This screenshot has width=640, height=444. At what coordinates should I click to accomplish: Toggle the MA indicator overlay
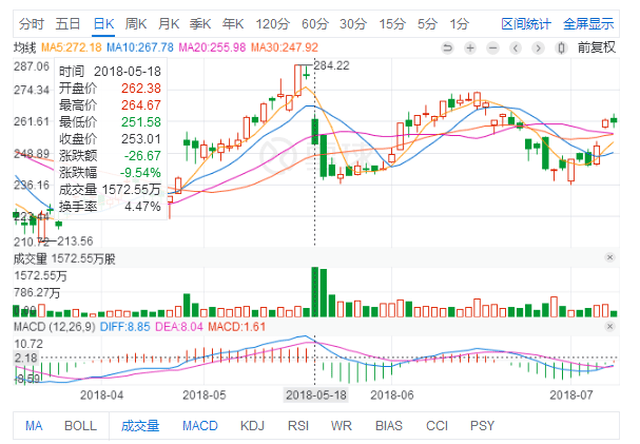point(34,426)
